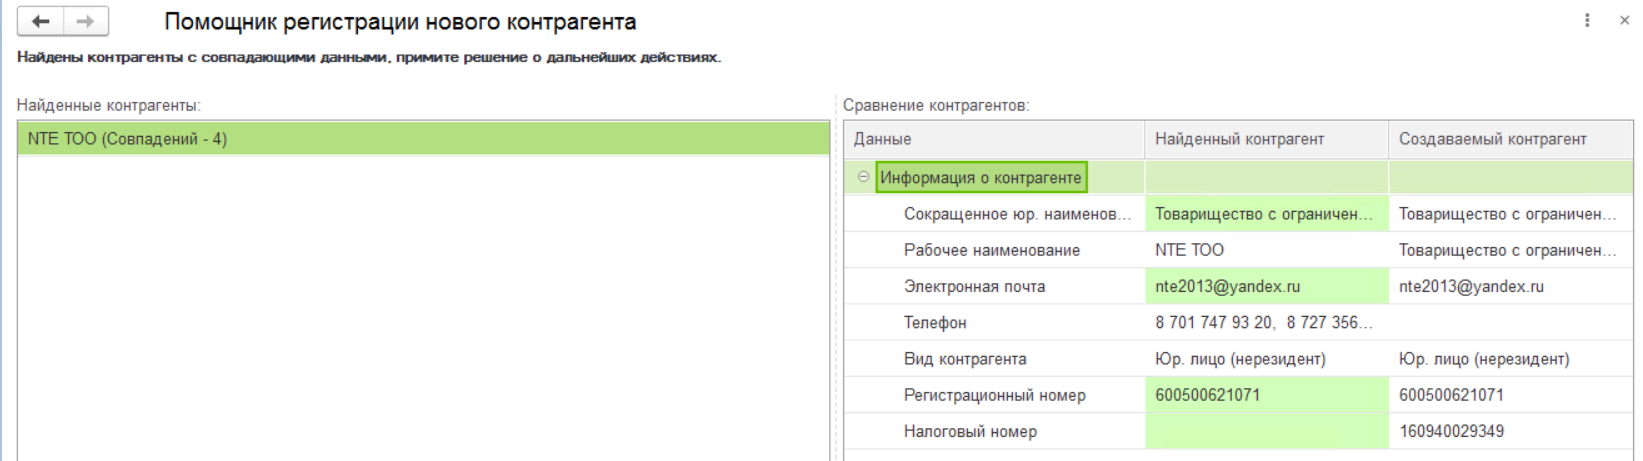
Task: Select the NTE ТОО (Совпадений - 4) row
Action: [x=423, y=139]
